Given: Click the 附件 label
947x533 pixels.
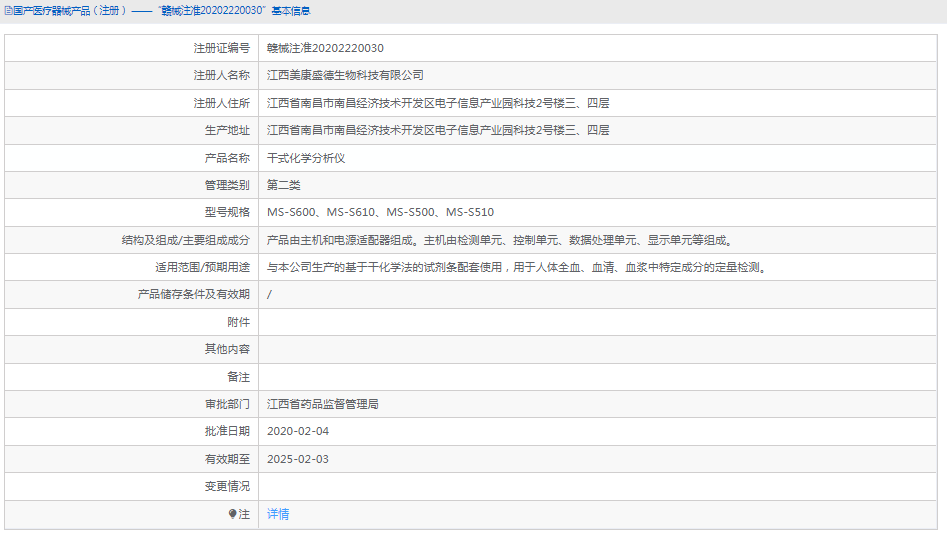Looking at the screenshot, I should coord(239,322).
